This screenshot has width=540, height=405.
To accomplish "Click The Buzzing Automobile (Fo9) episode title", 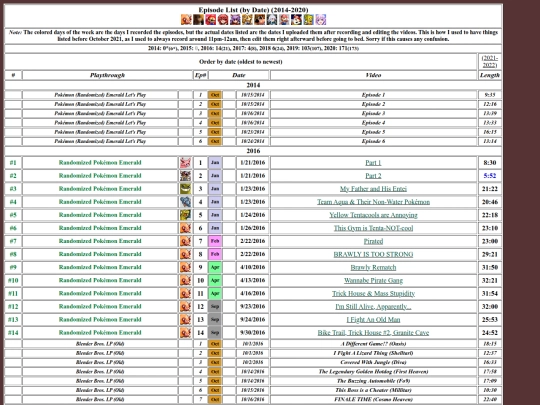I will coord(373,381).
